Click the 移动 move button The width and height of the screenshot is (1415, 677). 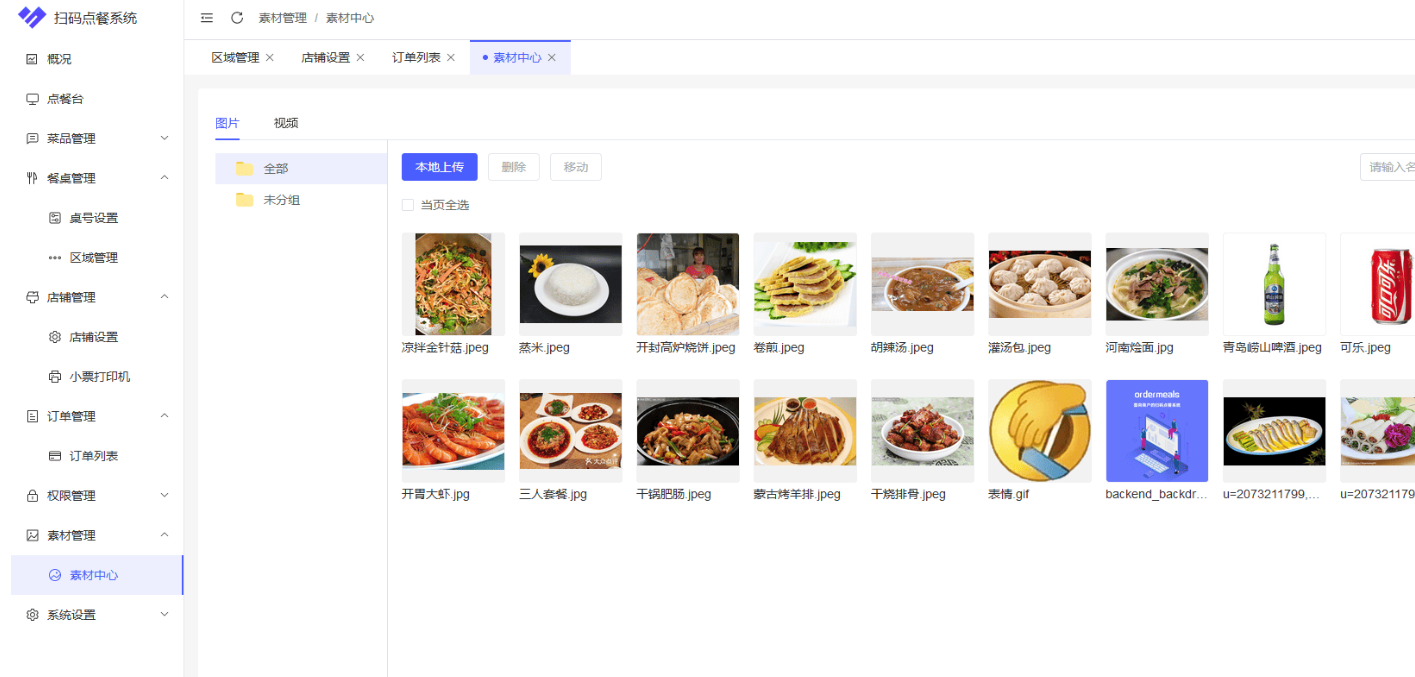tap(576, 166)
